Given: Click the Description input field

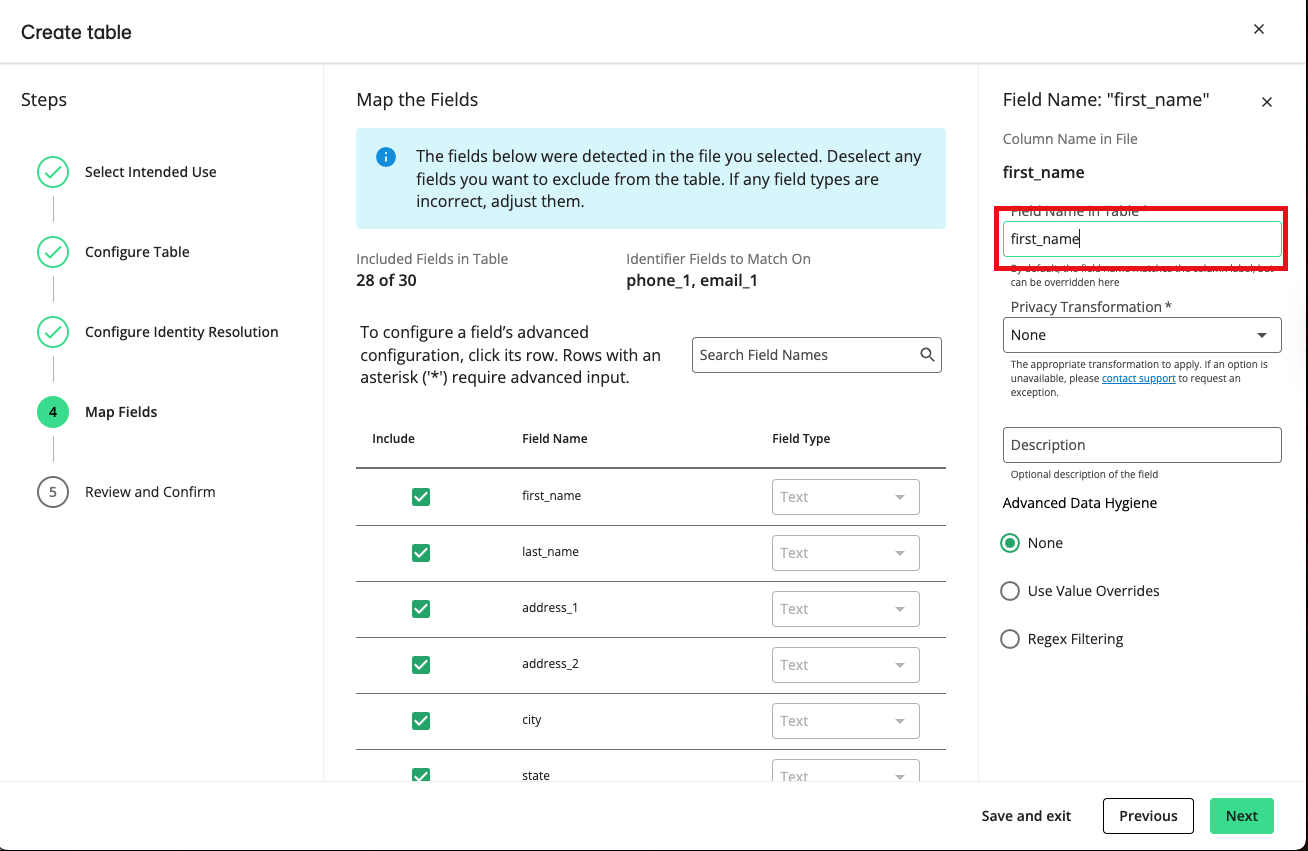Looking at the screenshot, I should 1141,445.
